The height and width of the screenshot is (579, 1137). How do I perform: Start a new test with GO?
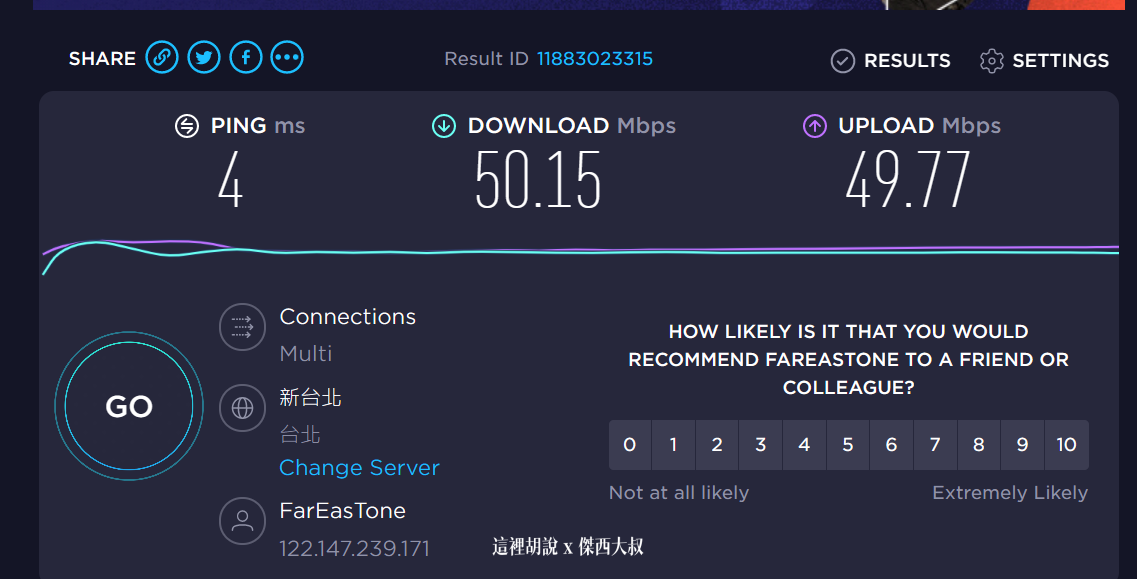tap(129, 406)
